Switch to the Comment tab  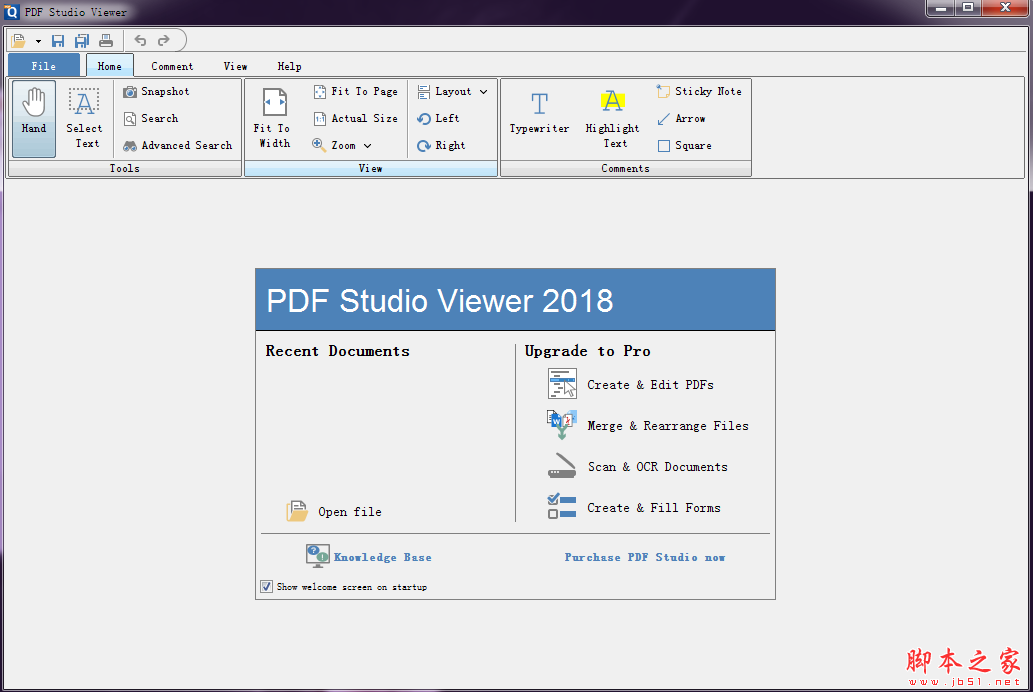[172, 66]
